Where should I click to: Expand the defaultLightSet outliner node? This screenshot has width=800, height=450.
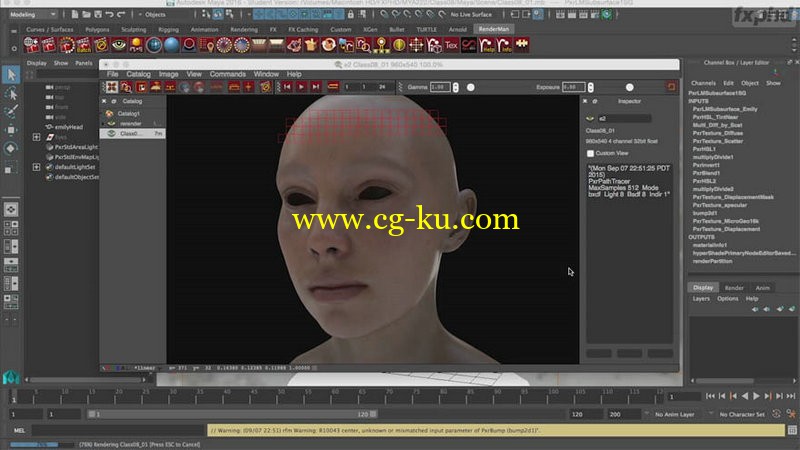[36, 167]
